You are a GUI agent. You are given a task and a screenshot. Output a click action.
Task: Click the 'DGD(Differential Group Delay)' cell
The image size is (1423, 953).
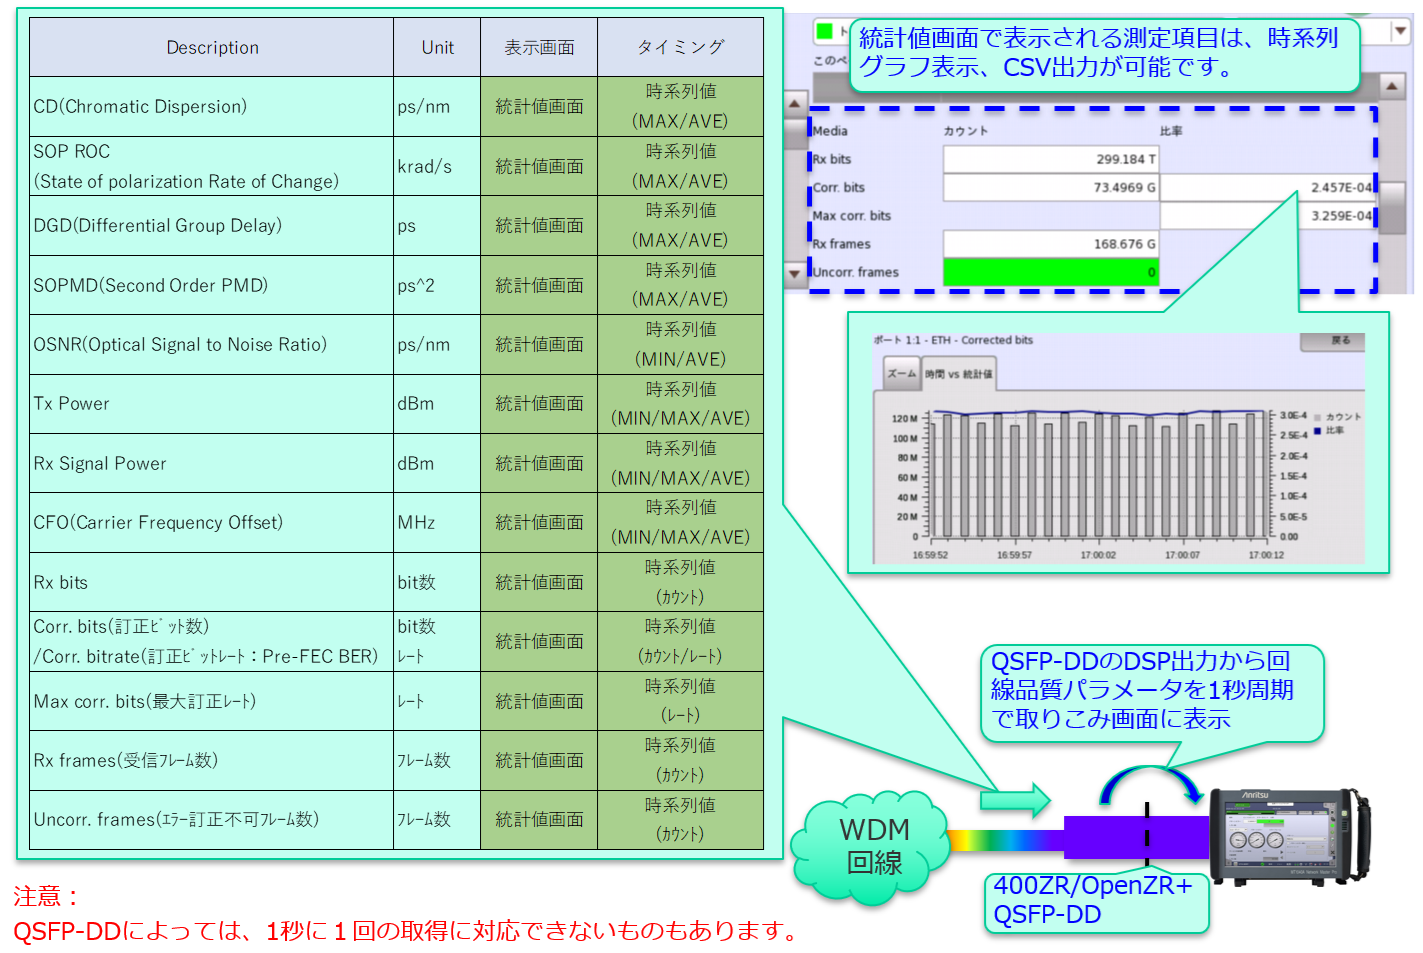tap(212, 225)
